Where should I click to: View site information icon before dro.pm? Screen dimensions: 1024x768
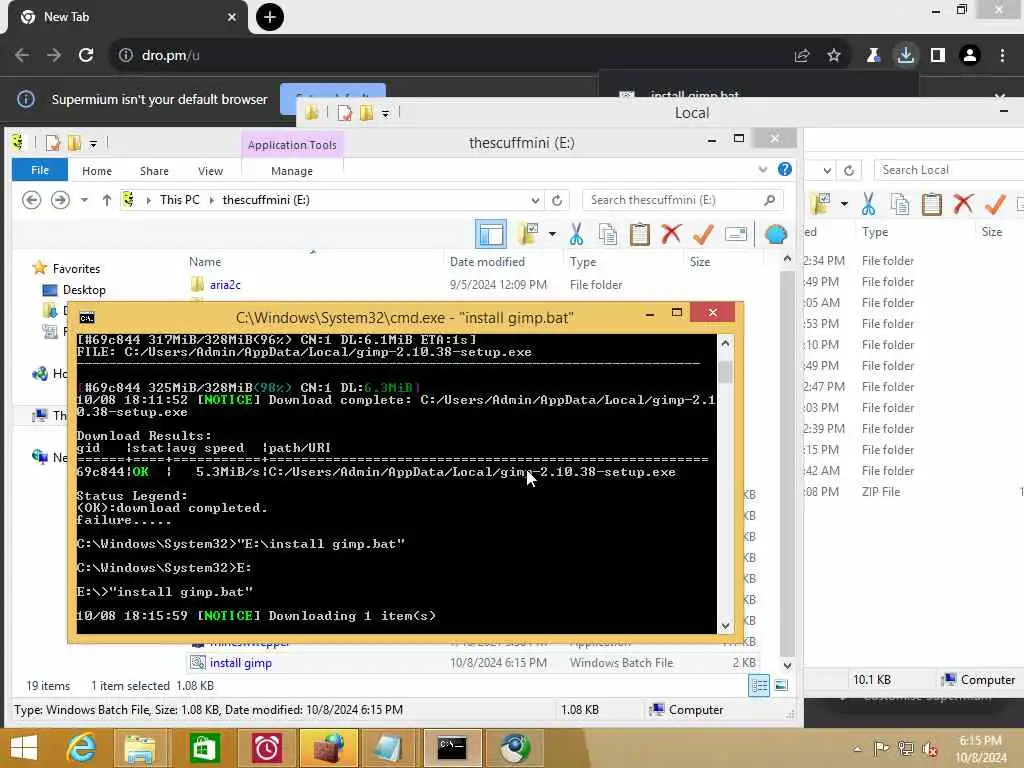[125, 55]
